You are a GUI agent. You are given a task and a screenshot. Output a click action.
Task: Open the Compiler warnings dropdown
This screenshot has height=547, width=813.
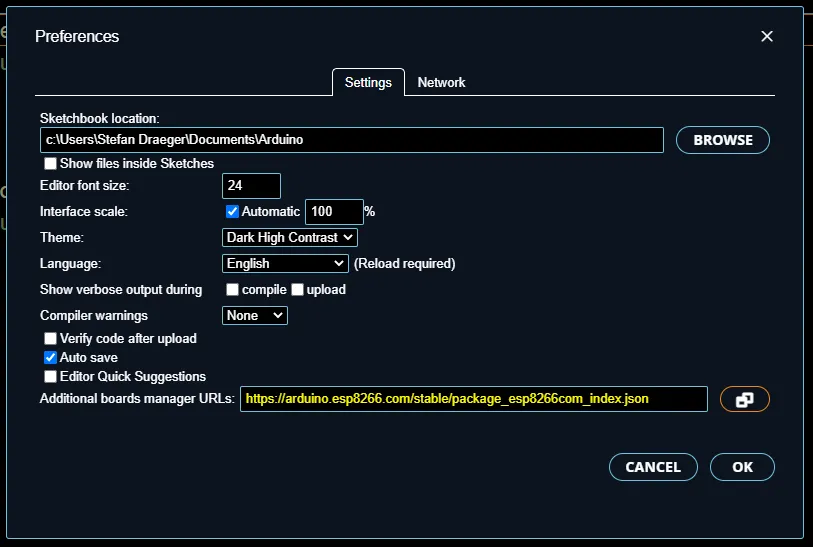click(x=255, y=316)
